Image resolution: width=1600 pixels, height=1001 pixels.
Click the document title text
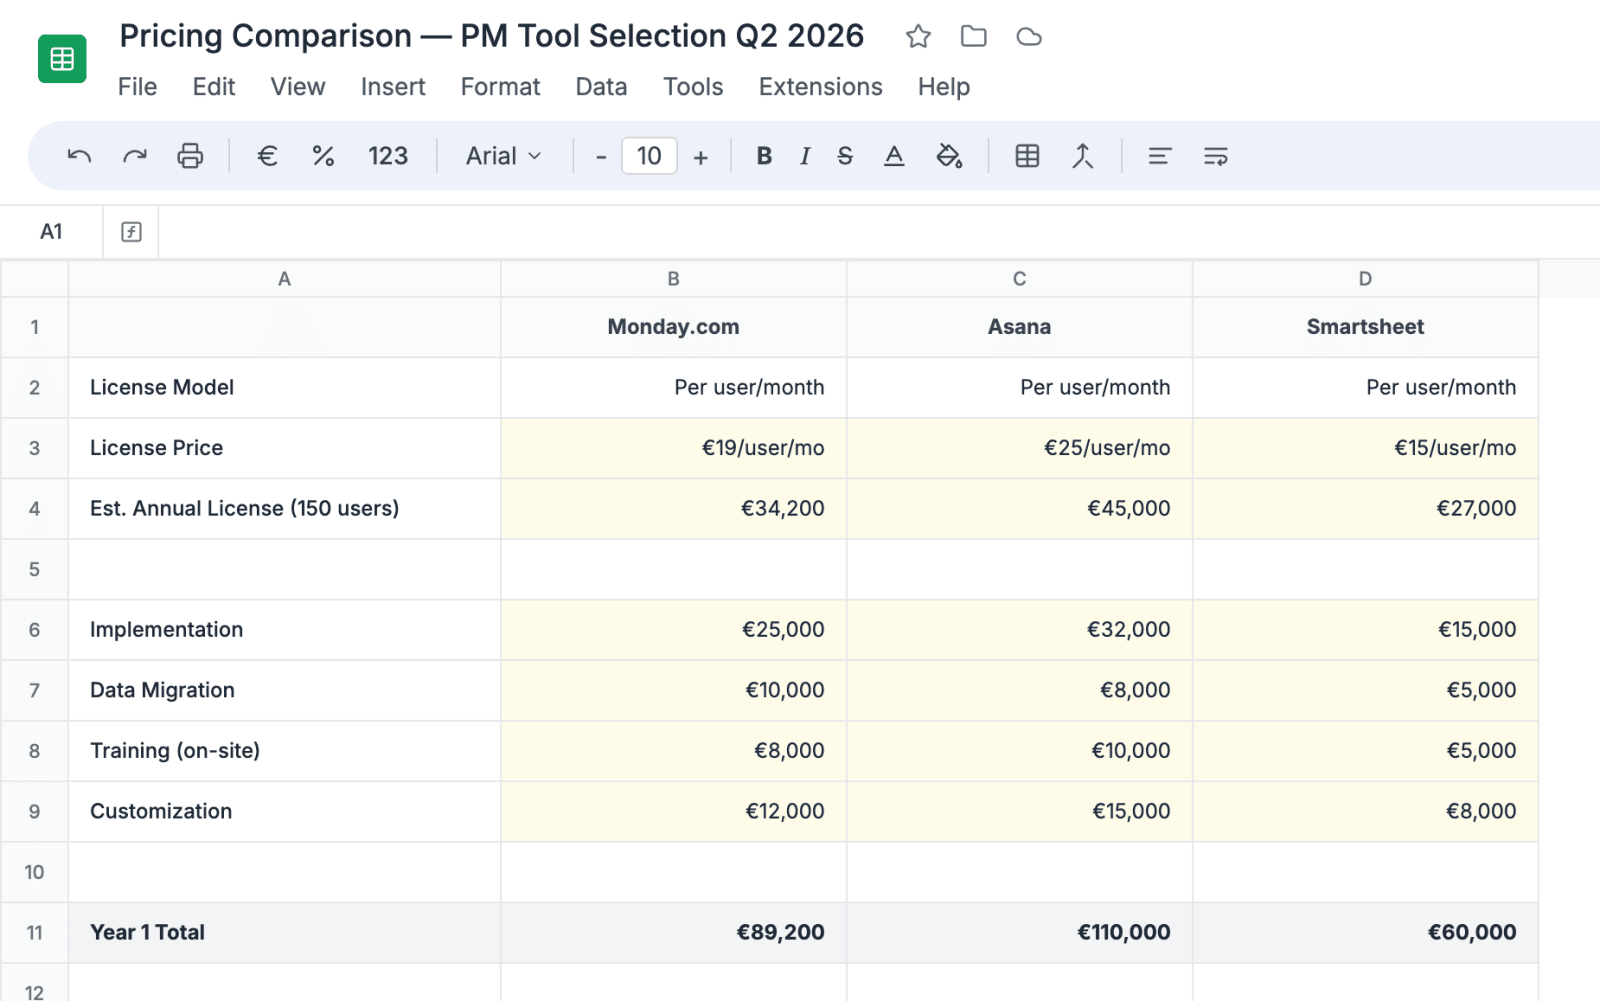point(491,36)
